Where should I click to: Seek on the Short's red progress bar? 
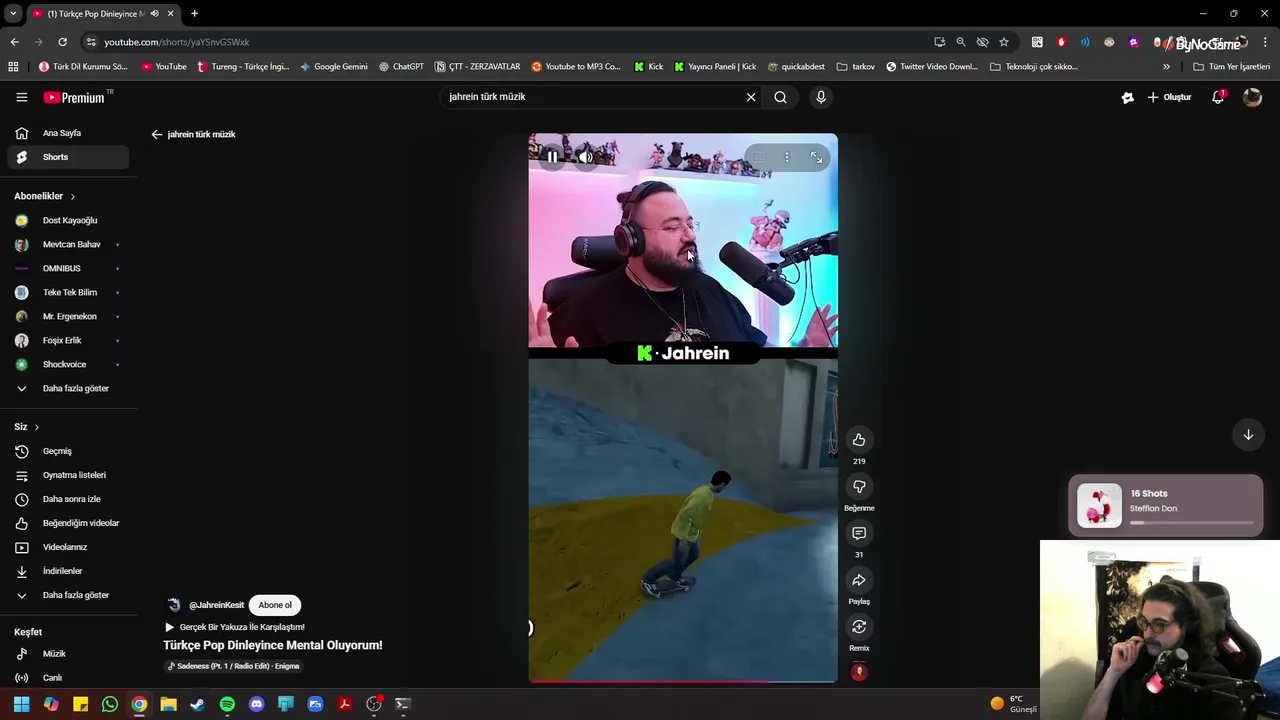(683, 681)
